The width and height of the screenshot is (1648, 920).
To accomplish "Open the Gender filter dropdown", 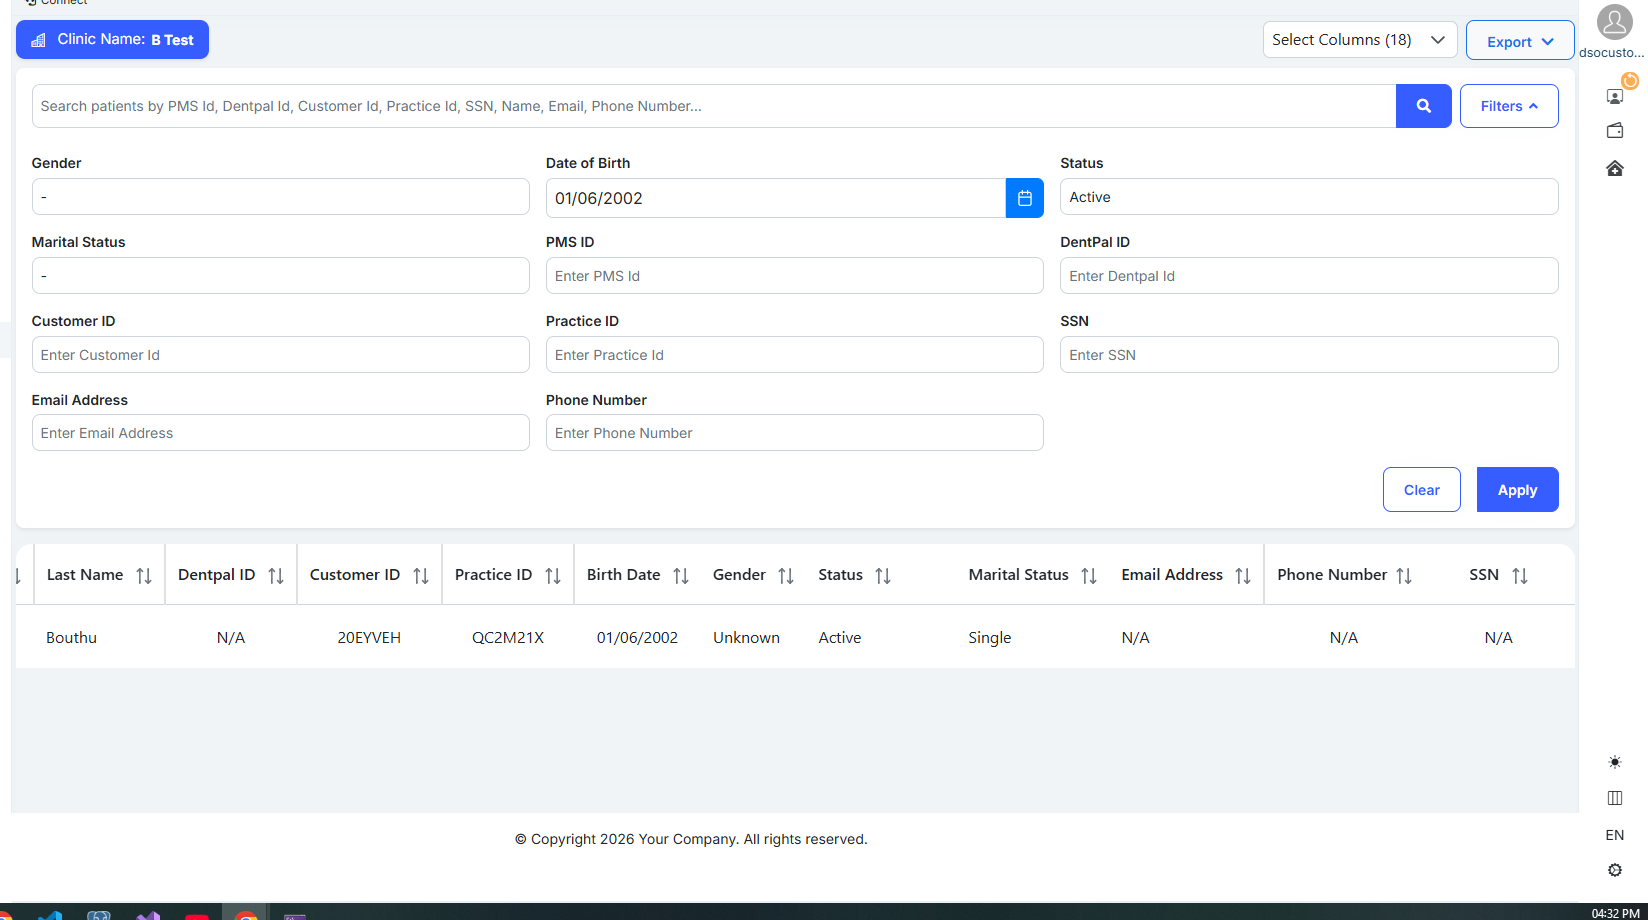I will [280, 197].
